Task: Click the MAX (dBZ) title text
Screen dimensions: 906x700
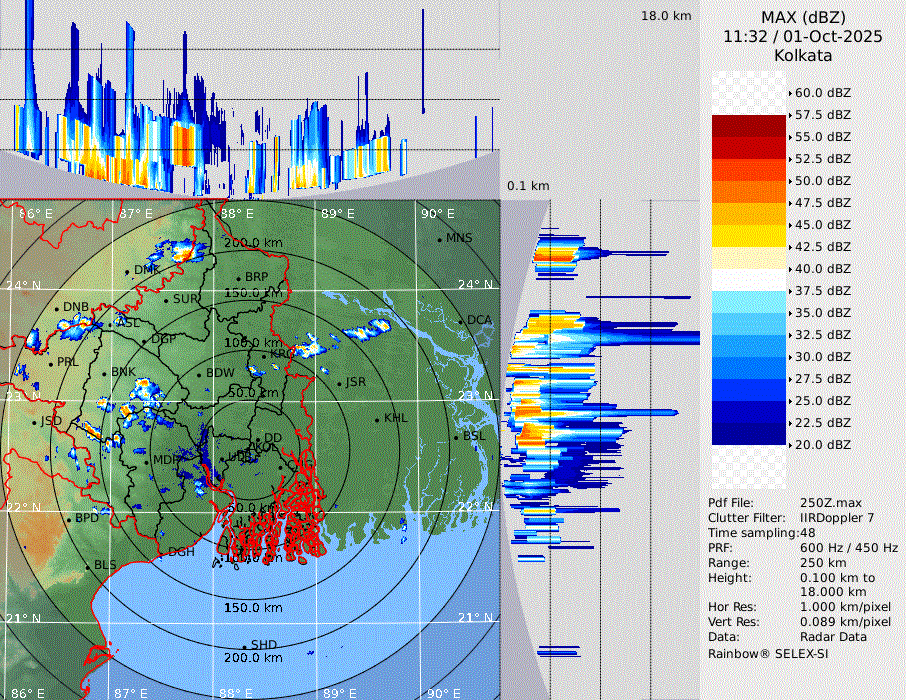Action: click(804, 17)
